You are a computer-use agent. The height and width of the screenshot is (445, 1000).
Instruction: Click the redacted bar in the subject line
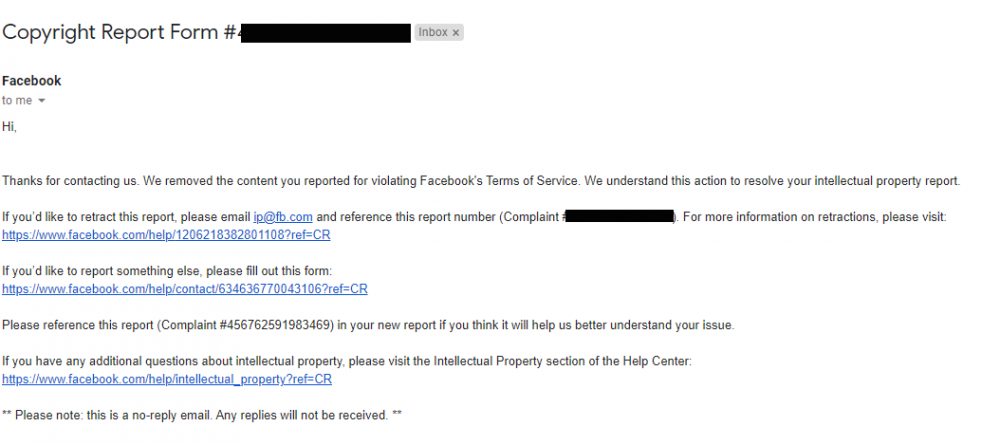(x=327, y=33)
